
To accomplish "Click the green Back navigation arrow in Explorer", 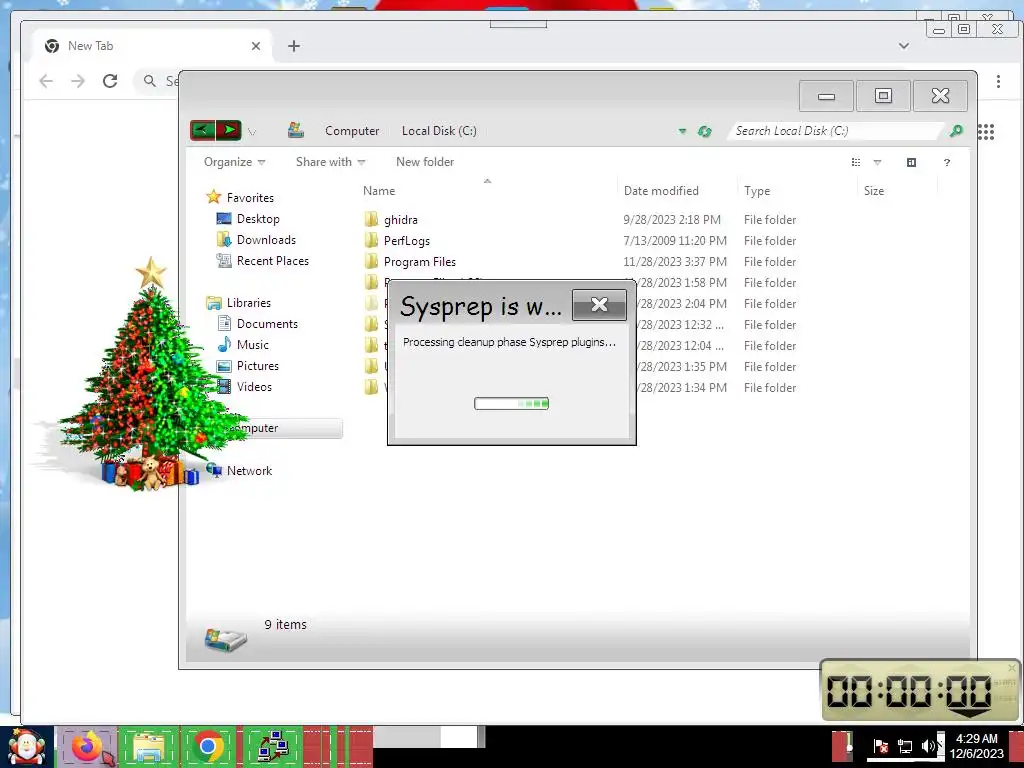I will coord(202,131).
